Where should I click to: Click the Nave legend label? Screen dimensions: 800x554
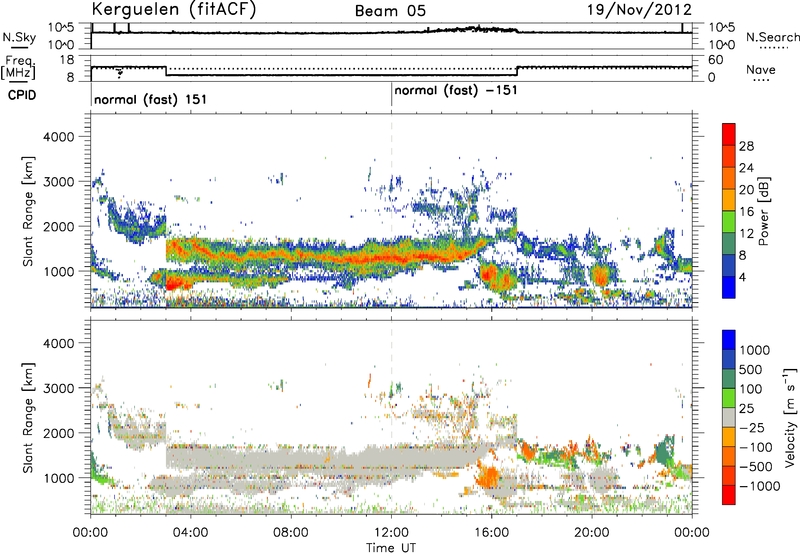click(761, 70)
